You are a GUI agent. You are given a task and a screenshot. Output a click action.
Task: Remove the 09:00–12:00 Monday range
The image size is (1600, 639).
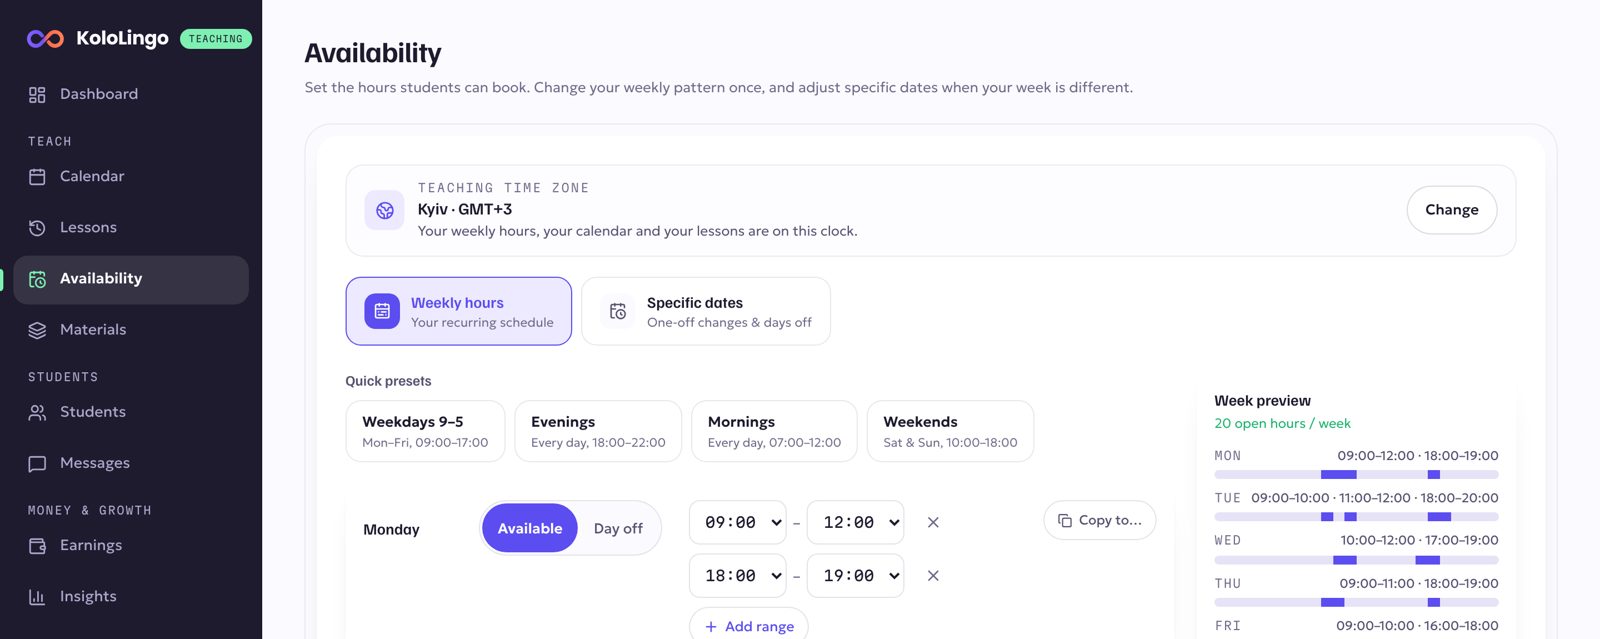[x=933, y=522]
